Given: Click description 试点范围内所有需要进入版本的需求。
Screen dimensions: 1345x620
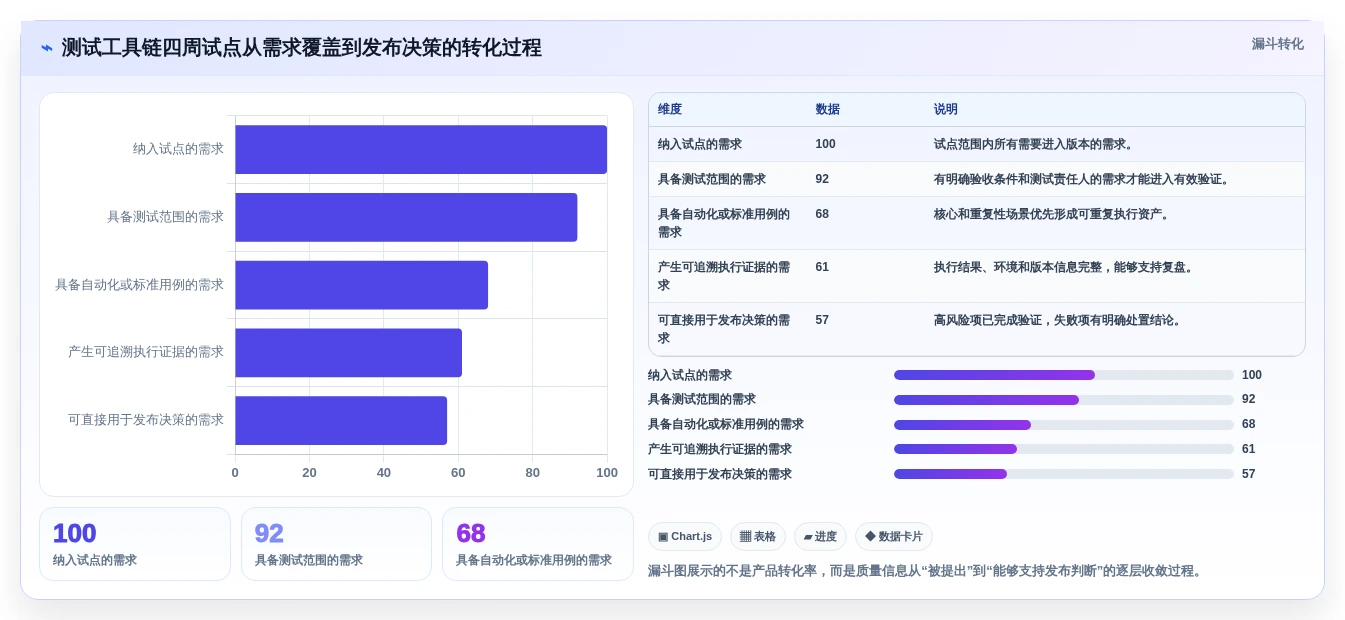Looking at the screenshot, I should [x=1035, y=144].
